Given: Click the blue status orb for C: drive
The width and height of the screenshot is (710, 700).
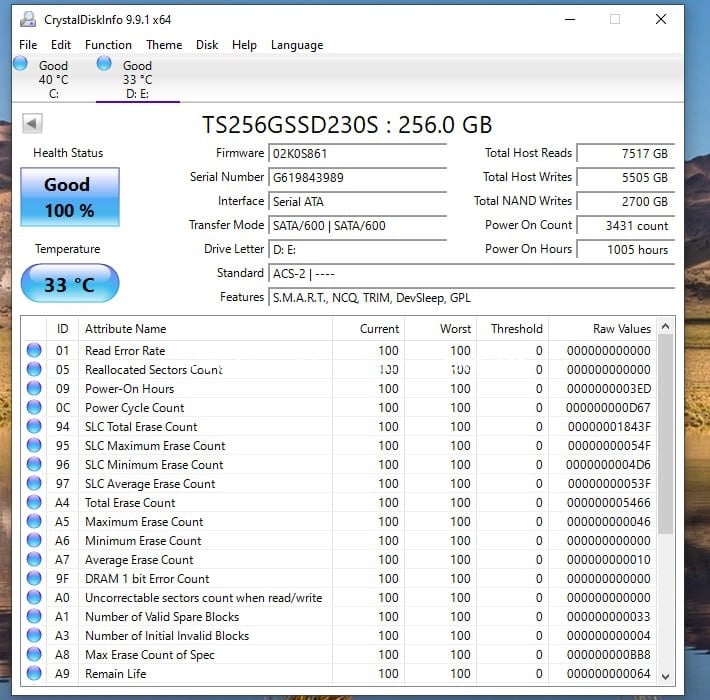Looking at the screenshot, I should click(20, 63).
